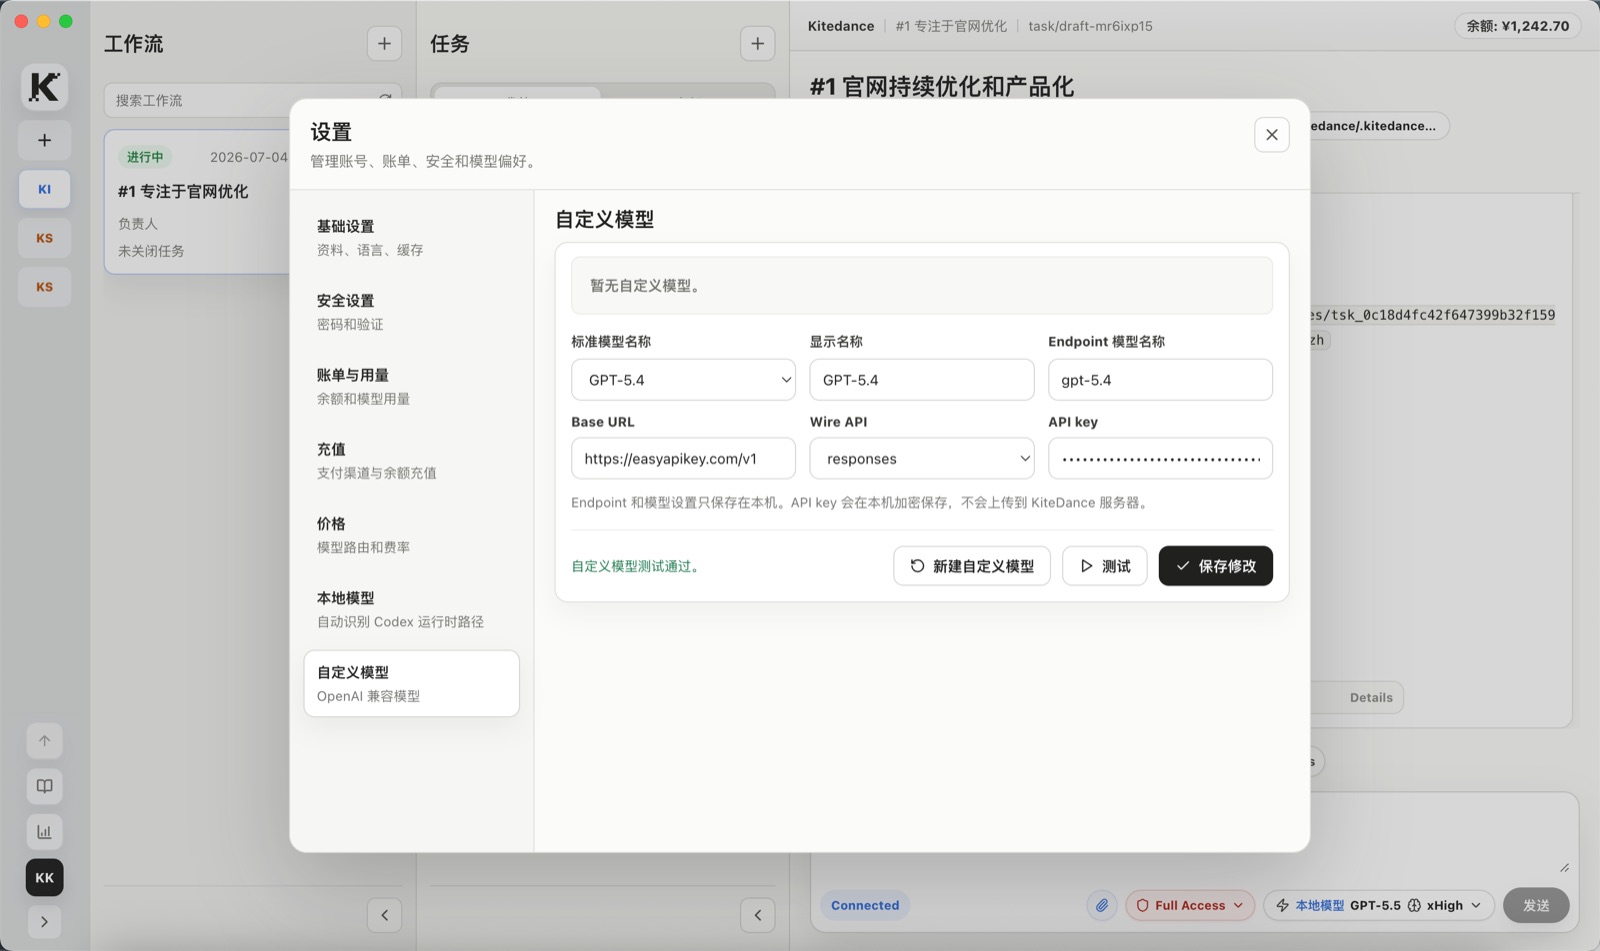The image size is (1600, 951).
Task: Click the Connected status badge
Action: pyautogui.click(x=865, y=905)
